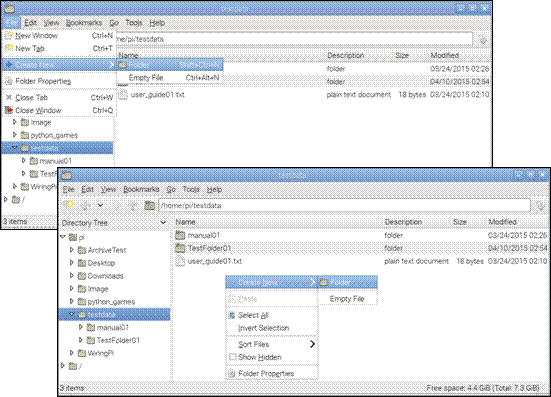This screenshot has width=551, height=397.
Task: Click the user_guide01.txt document icon in back window
Action: click(123, 94)
